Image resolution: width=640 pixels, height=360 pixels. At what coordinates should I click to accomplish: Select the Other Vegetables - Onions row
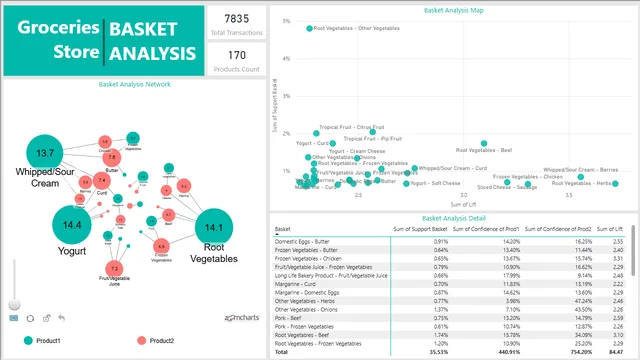[x=449, y=310]
